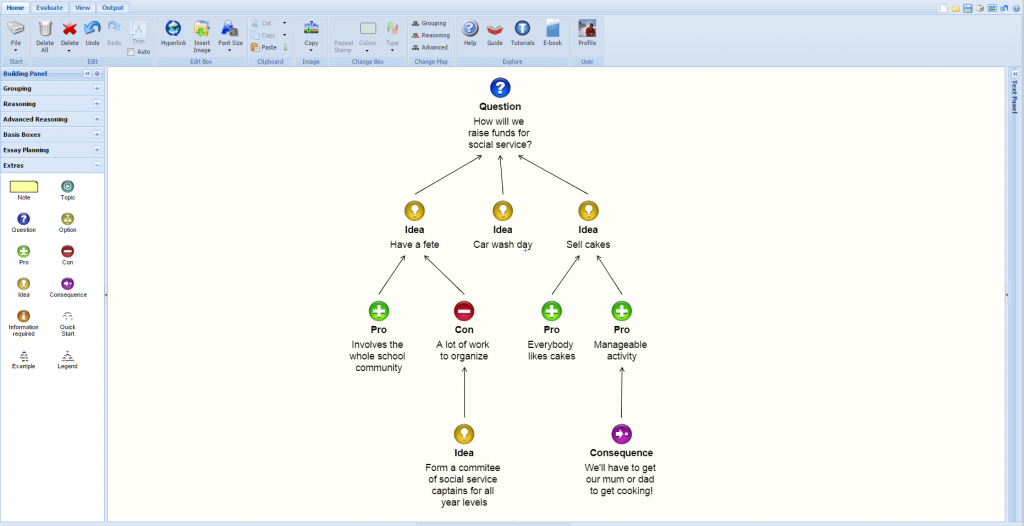The image size is (1024, 526).
Task: Add a Hyperlink to the box
Action: [x=174, y=33]
